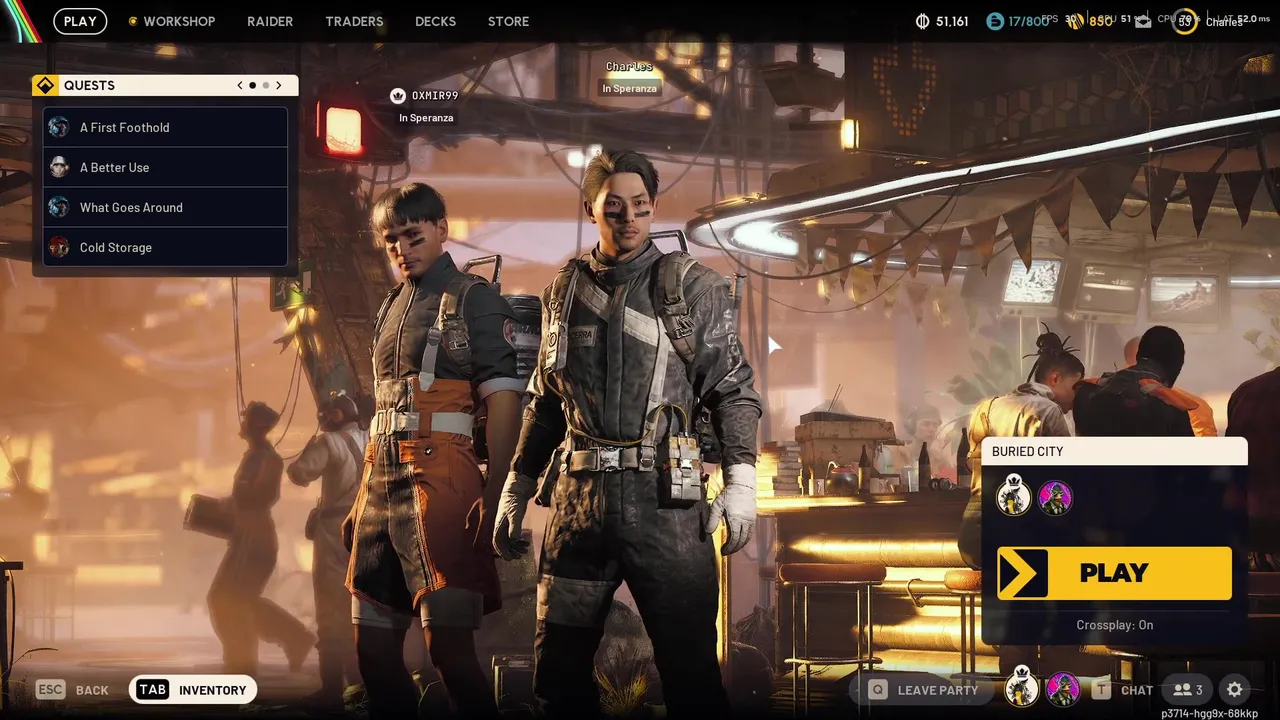Click the Q key hint icon
1280x720 pixels.
click(x=877, y=690)
